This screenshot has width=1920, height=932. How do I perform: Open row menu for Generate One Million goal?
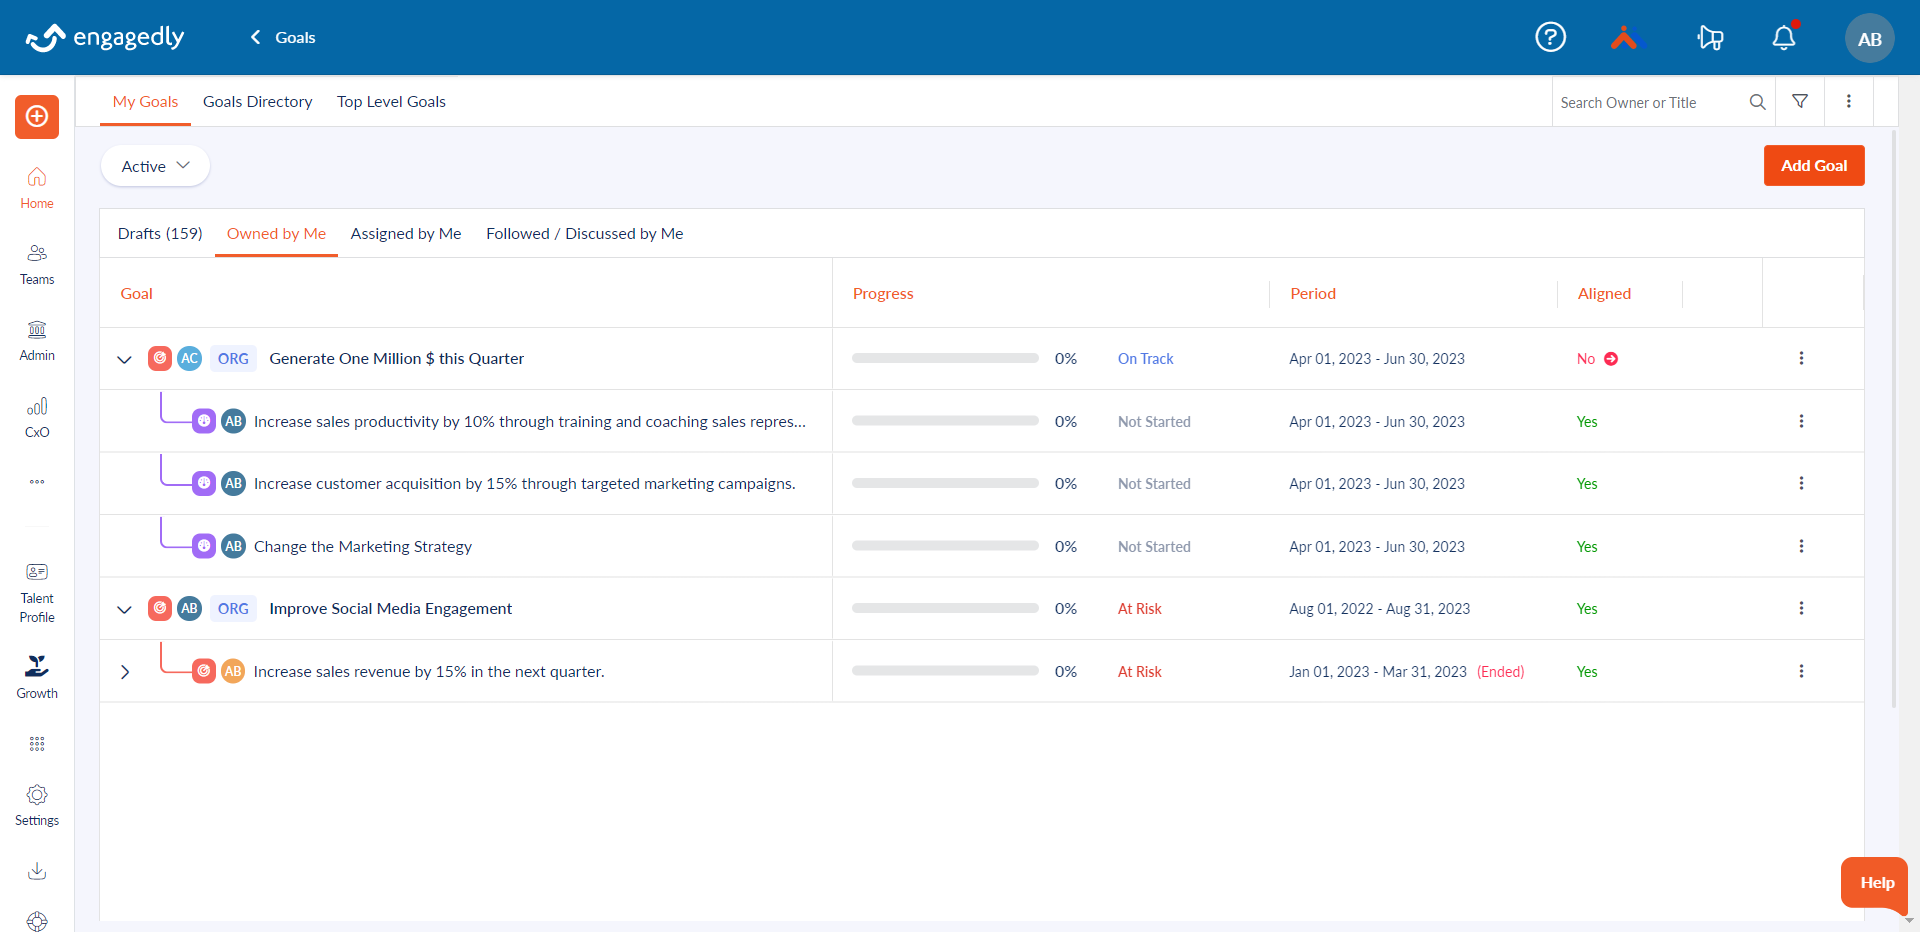(x=1801, y=358)
